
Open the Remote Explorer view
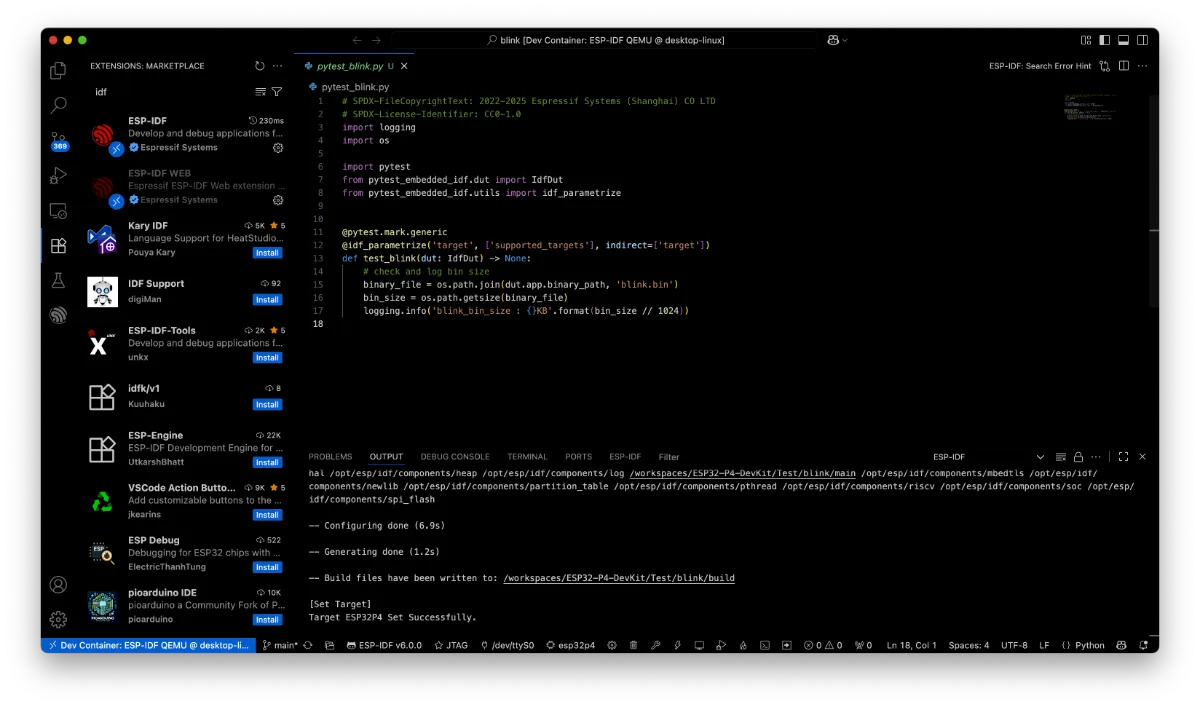click(58, 211)
